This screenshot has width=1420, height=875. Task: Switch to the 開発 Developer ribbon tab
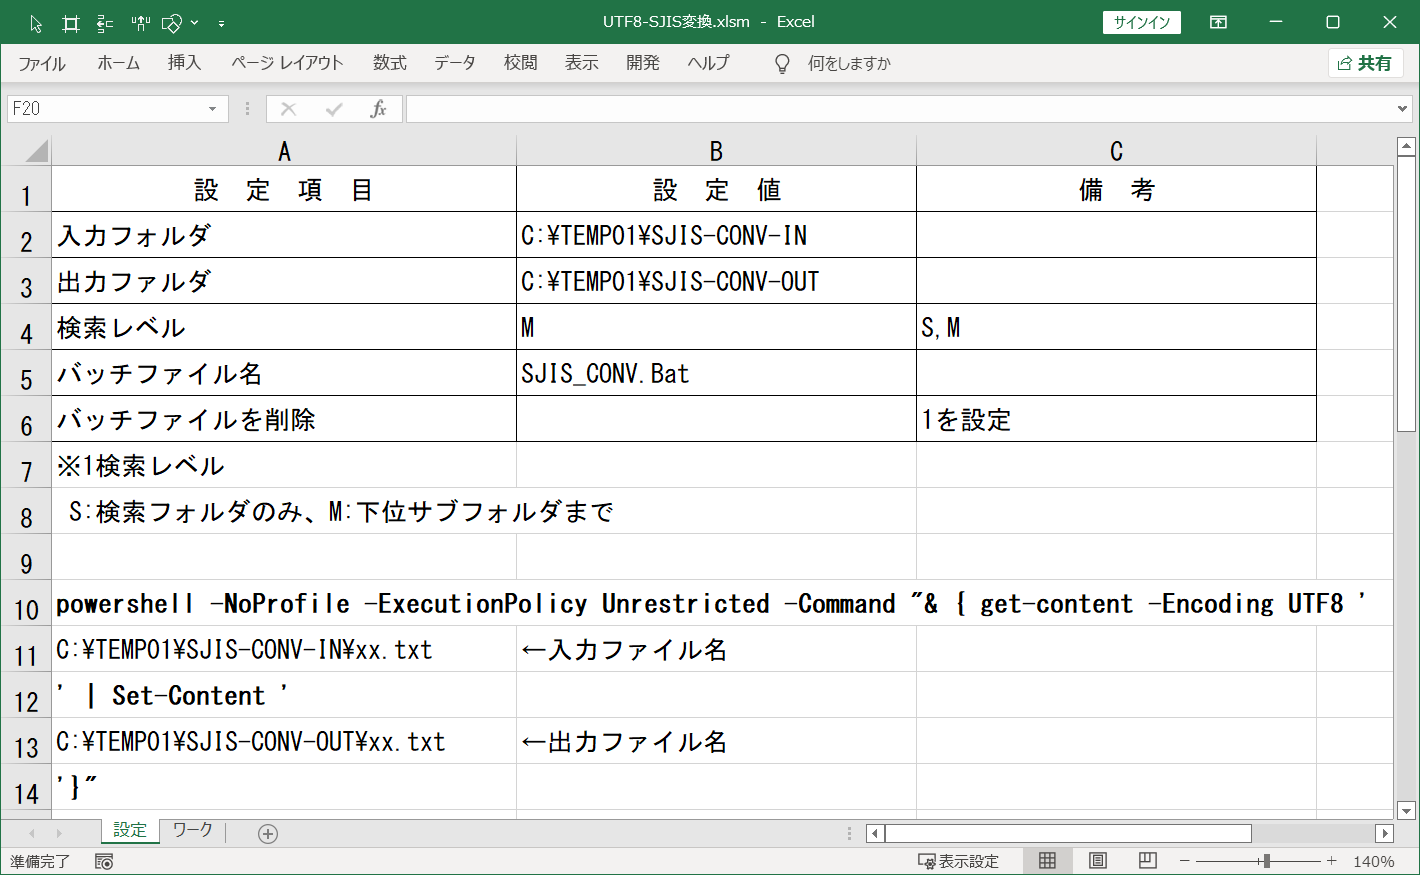[x=643, y=63]
